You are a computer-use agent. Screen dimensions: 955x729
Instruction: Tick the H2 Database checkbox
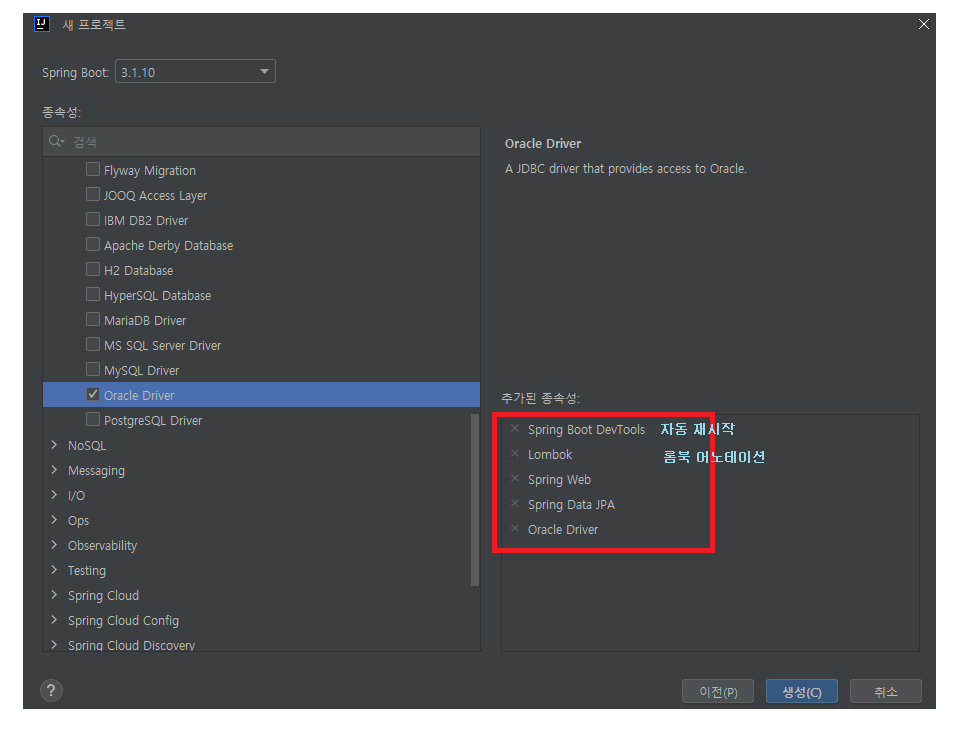(93, 269)
